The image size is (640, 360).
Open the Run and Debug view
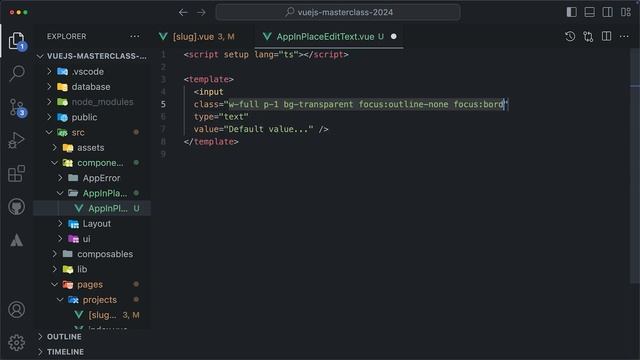[16, 140]
